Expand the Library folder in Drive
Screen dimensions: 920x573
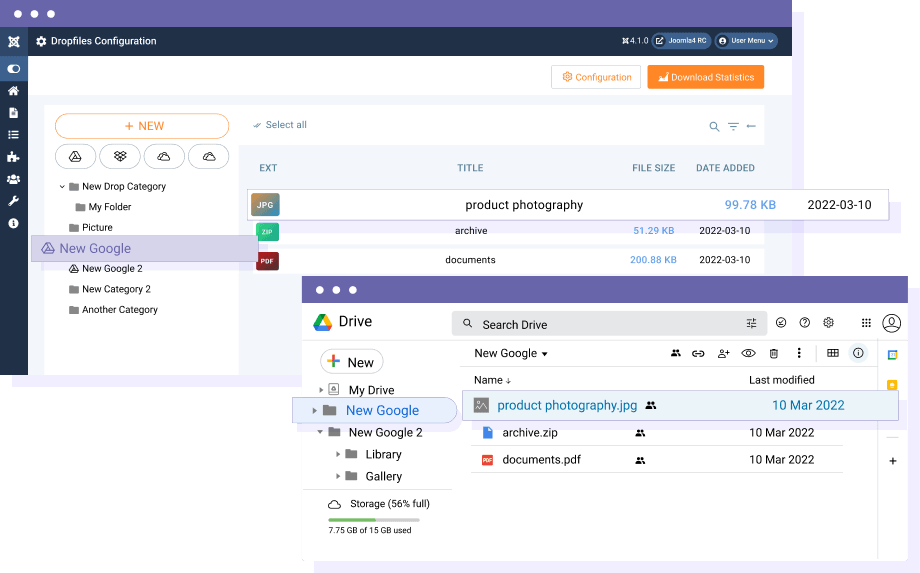pos(338,454)
